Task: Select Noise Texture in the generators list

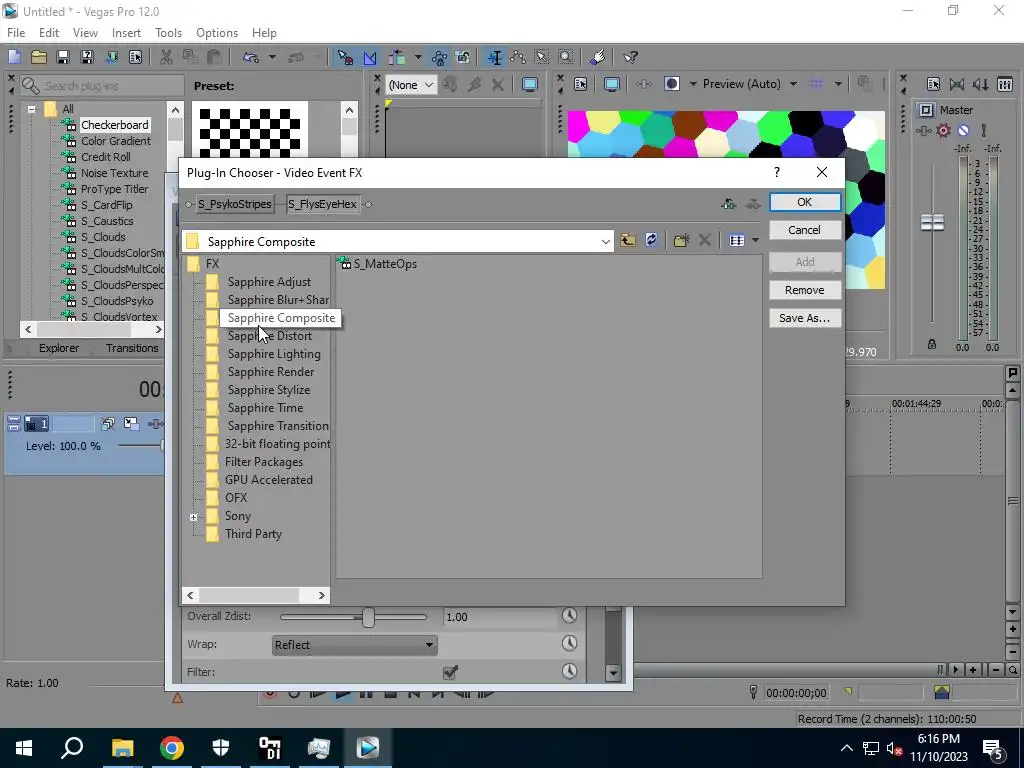Action: pos(114,173)
